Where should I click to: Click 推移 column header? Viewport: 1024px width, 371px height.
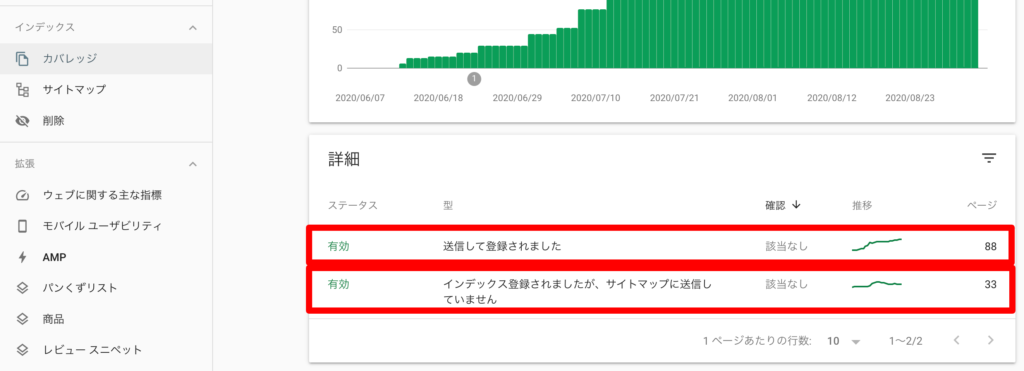[862, 205]
